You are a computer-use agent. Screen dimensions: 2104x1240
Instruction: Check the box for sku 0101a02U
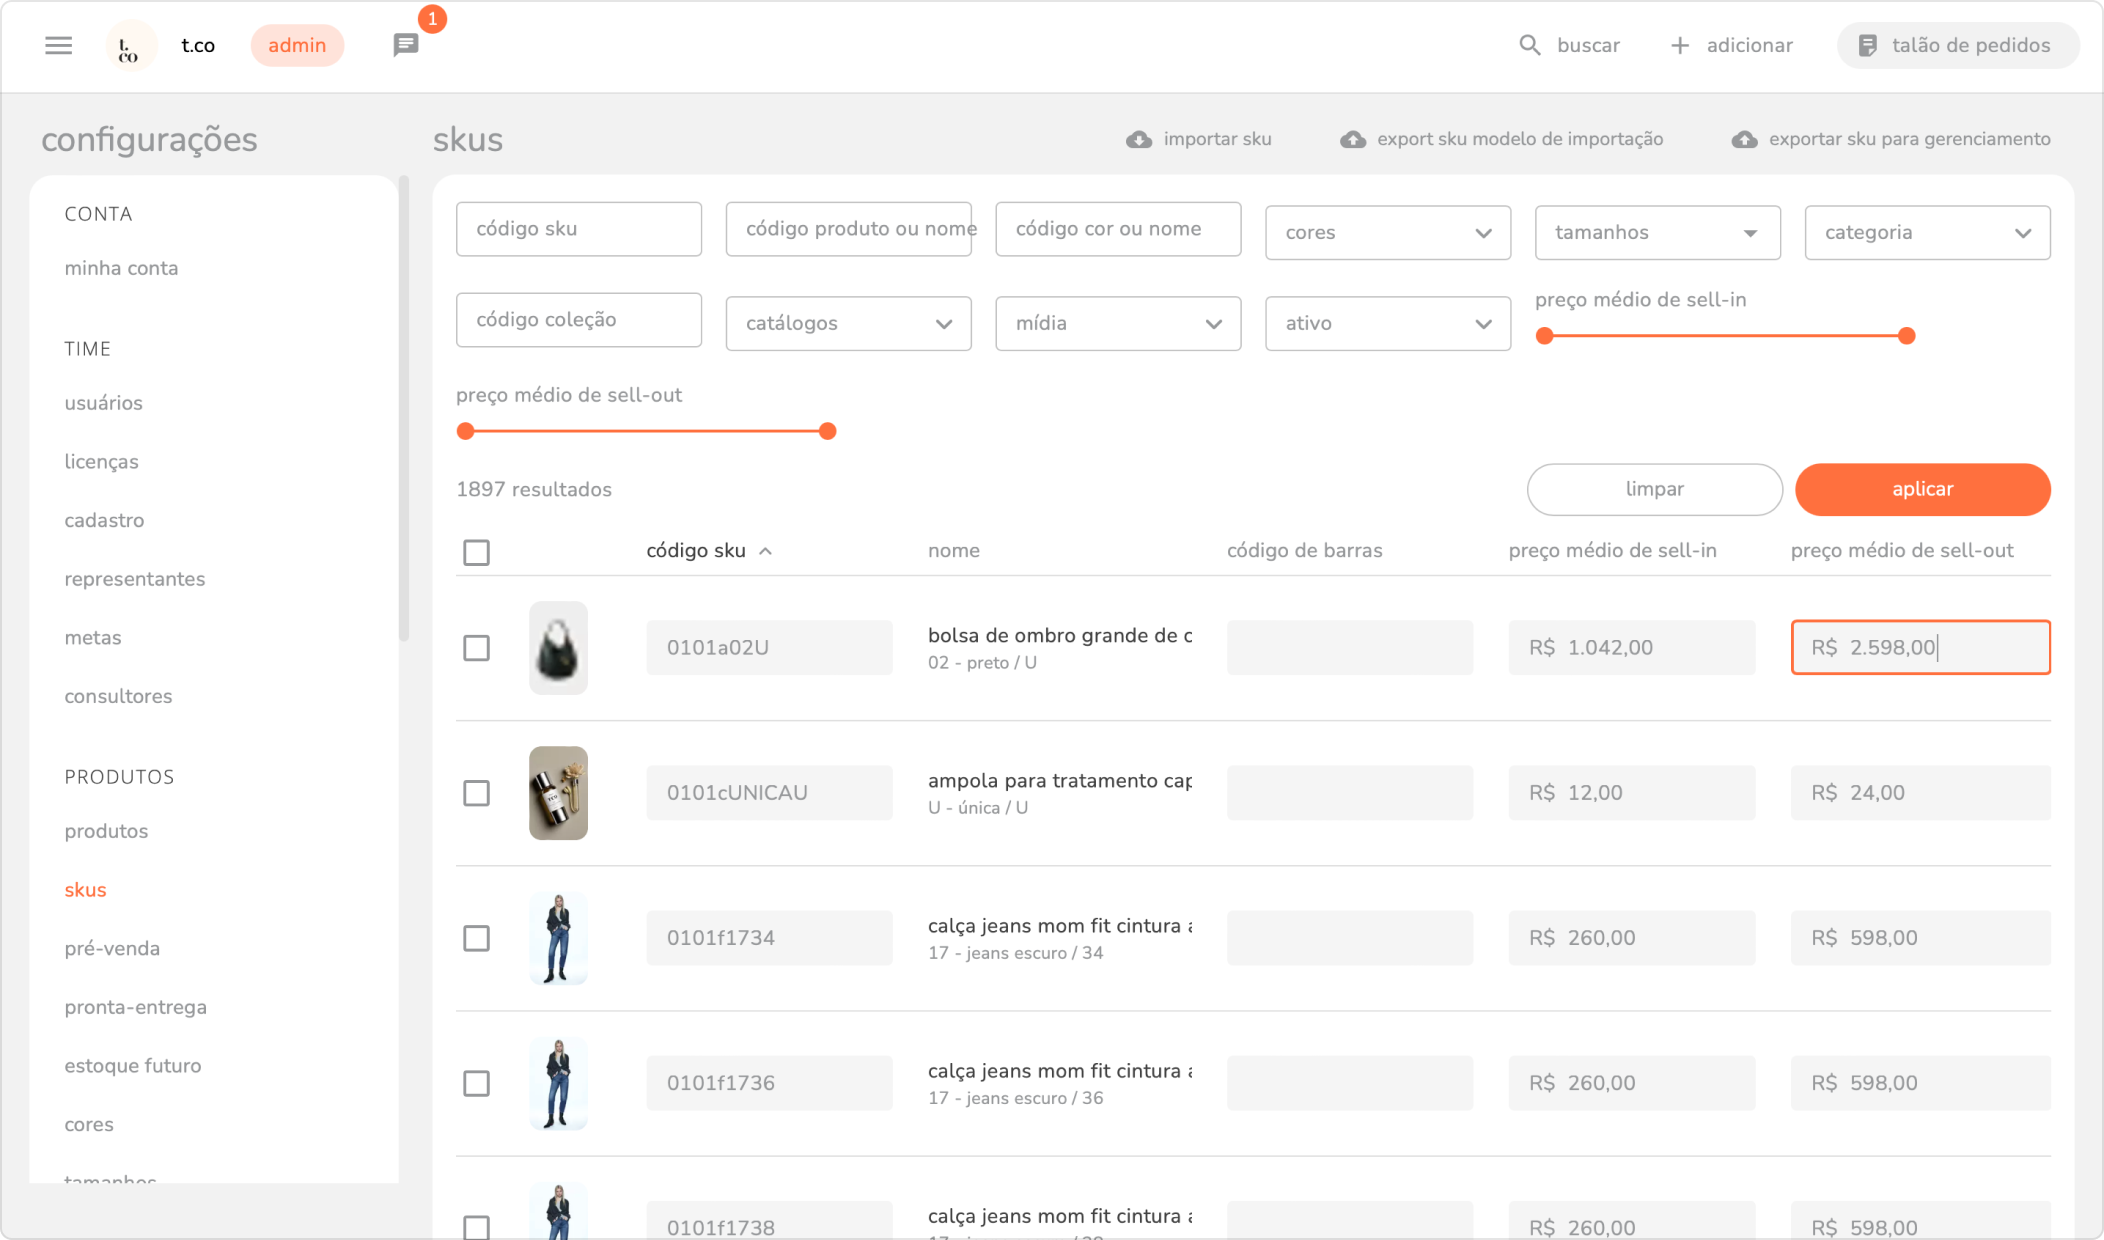[477, 648]
